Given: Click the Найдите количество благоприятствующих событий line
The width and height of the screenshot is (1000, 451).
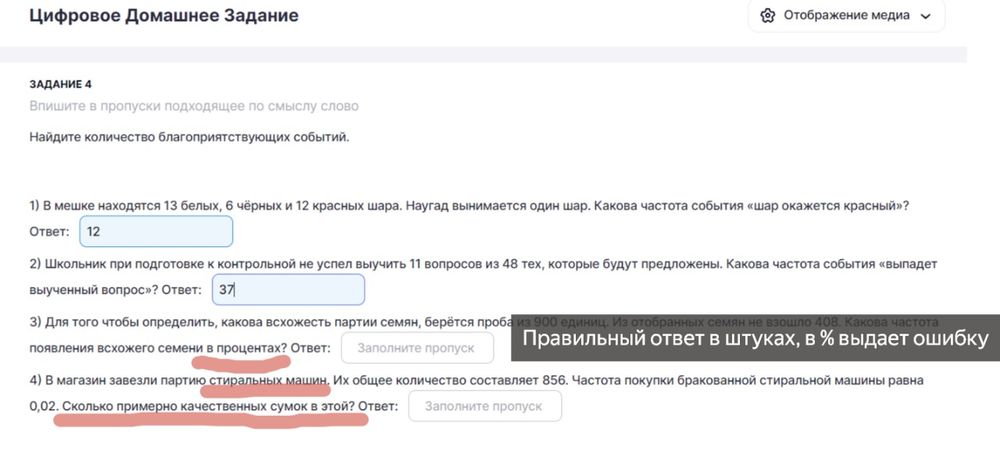Looking at the screenshot, I should (x=189, y=137).
